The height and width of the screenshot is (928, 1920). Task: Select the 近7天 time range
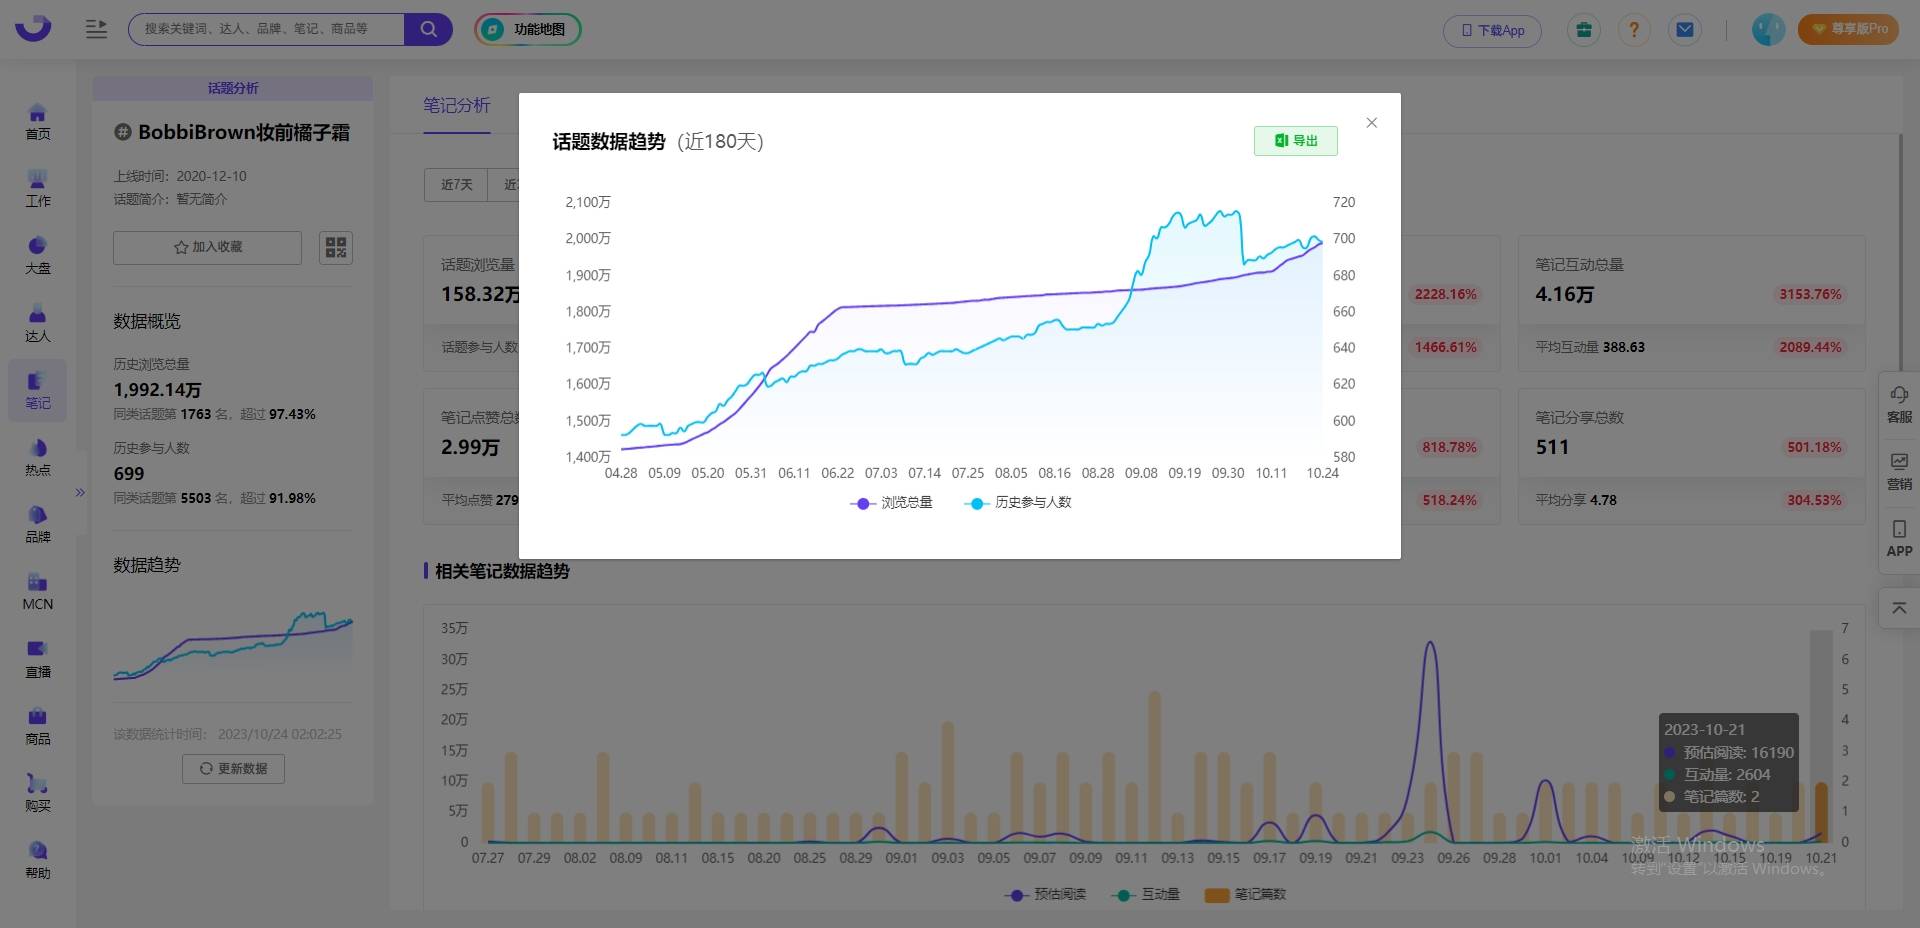coord(456,185)
